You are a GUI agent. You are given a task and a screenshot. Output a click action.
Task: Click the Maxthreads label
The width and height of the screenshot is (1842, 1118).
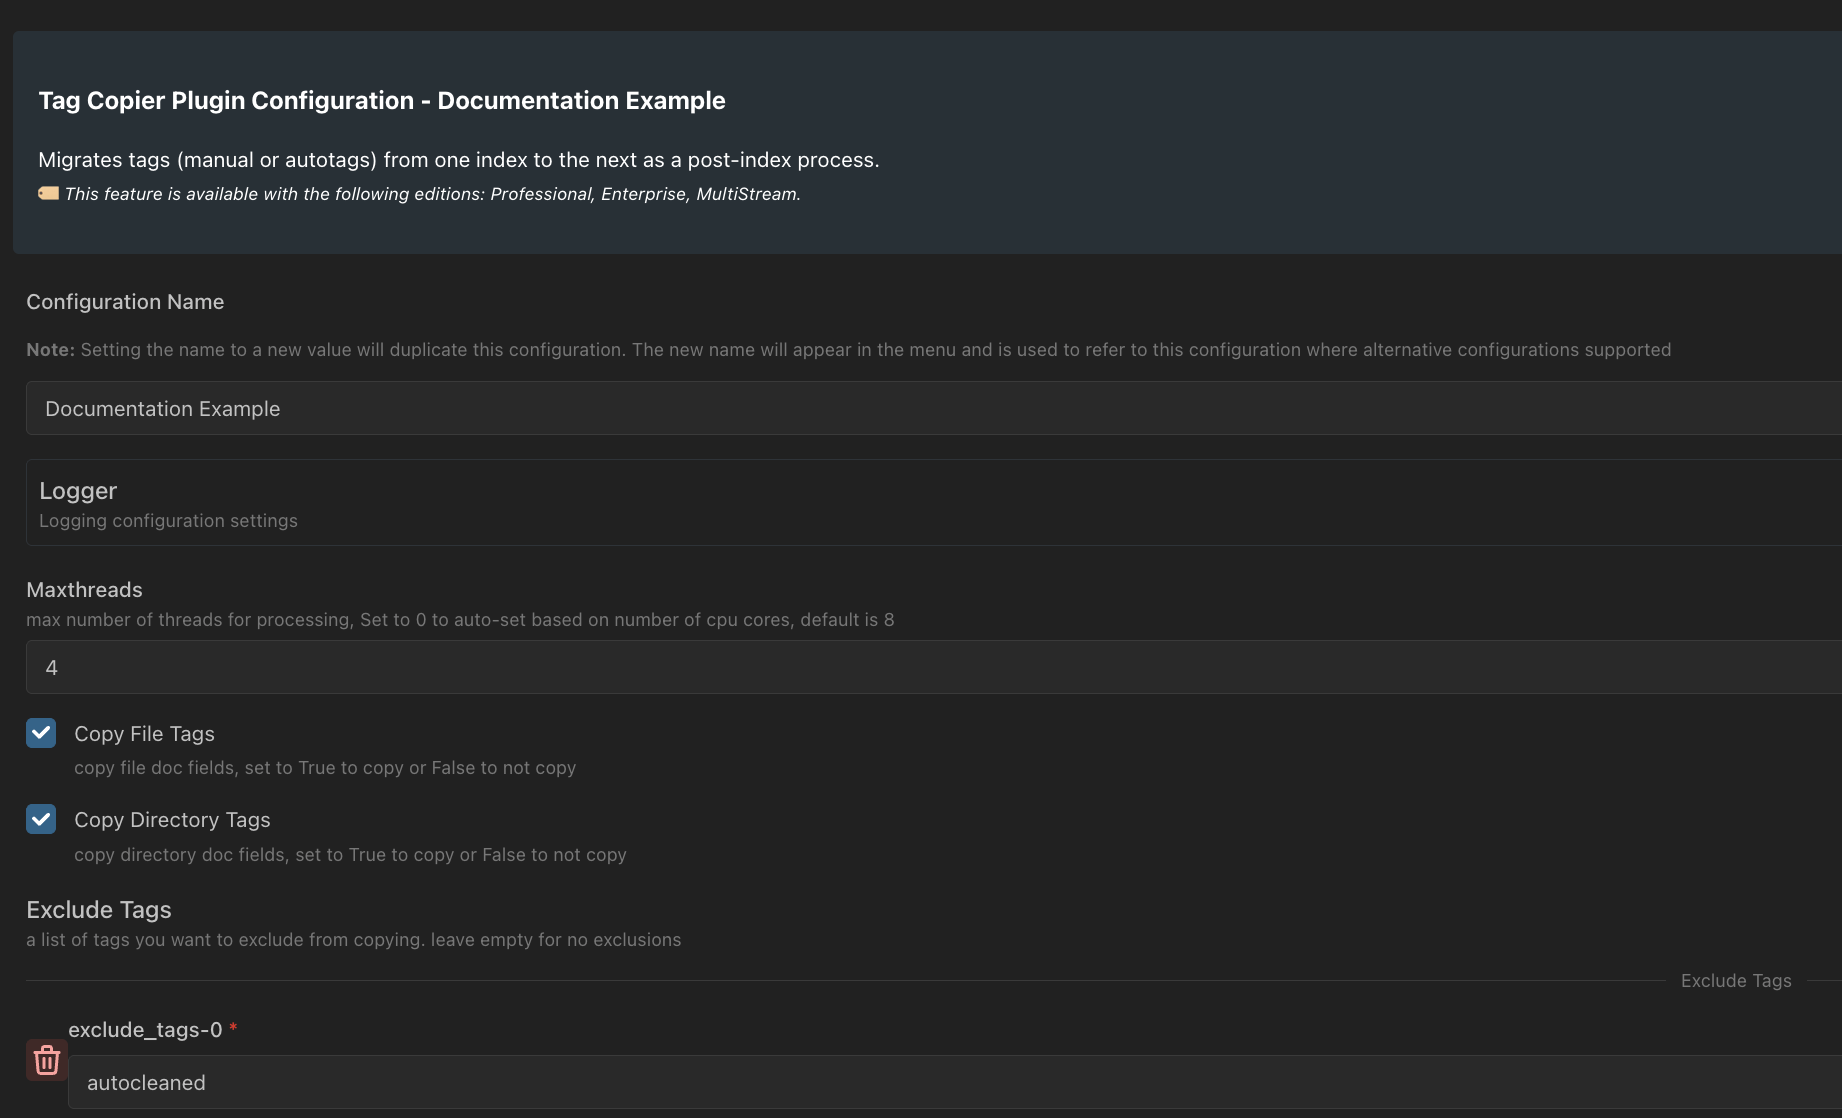(x=84, y=590)
